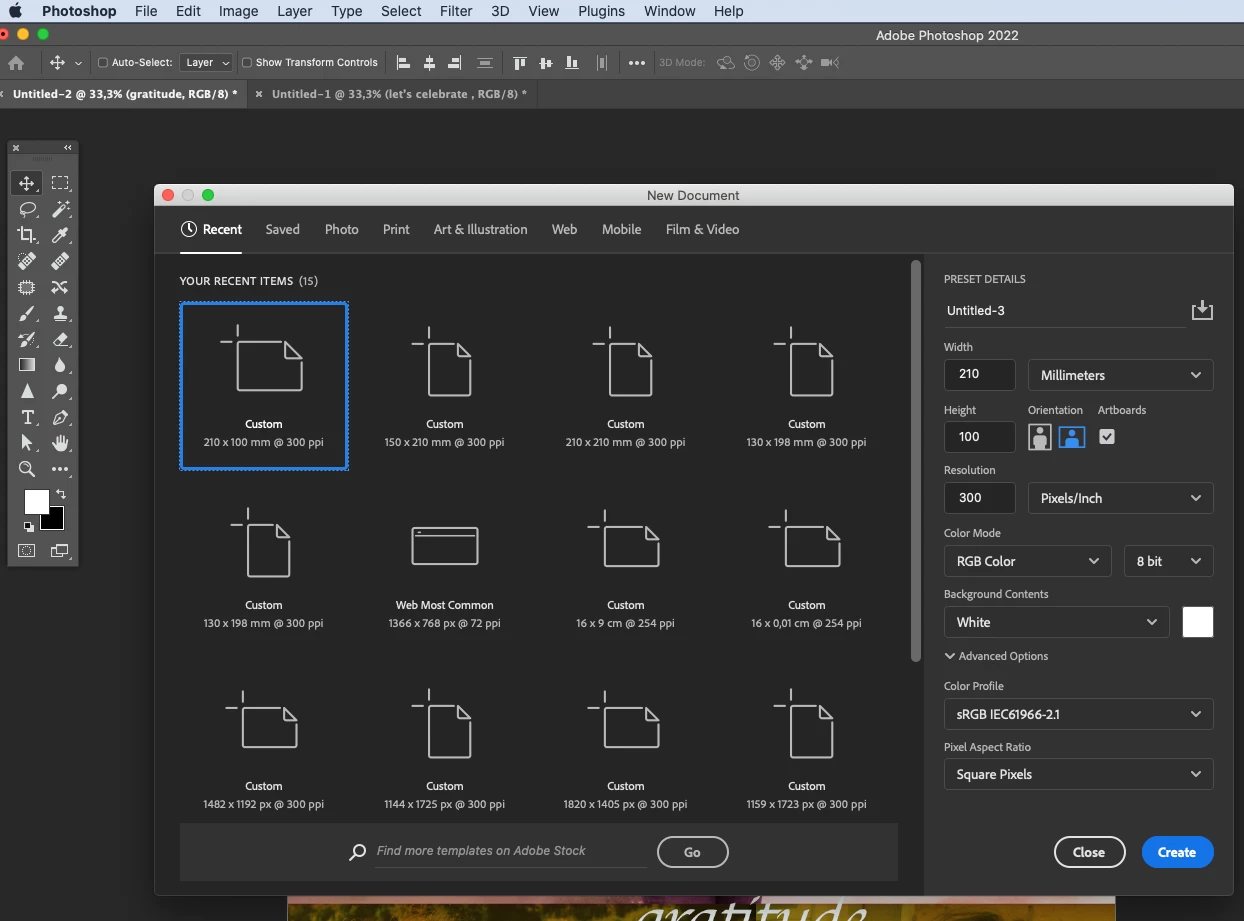
Task: Open the Edit Toolbar three-dots menu
Action: 60,469
